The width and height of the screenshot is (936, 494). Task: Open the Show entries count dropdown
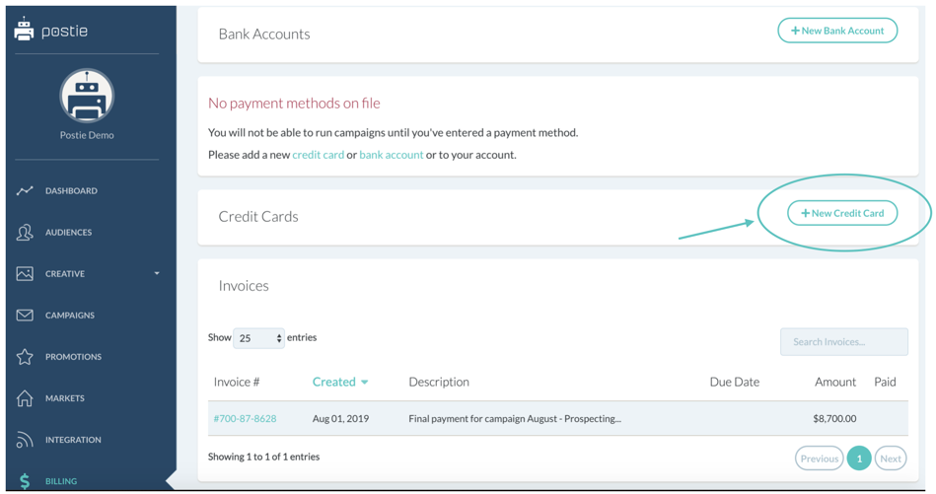(x=258, y=338)
